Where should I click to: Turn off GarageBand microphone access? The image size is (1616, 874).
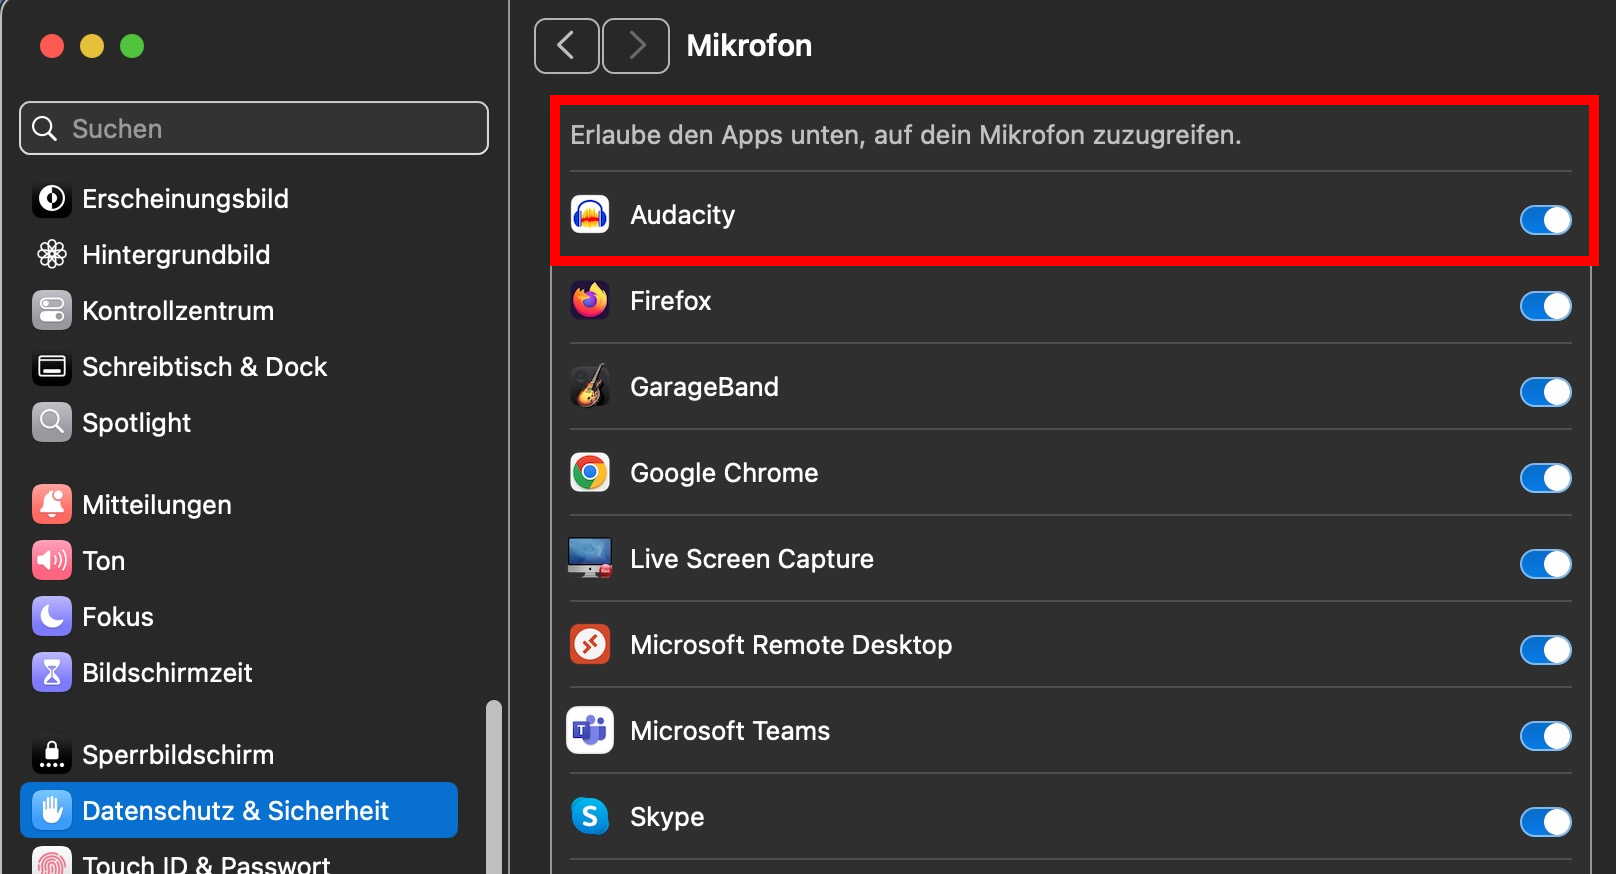[x=1545, y=392]
